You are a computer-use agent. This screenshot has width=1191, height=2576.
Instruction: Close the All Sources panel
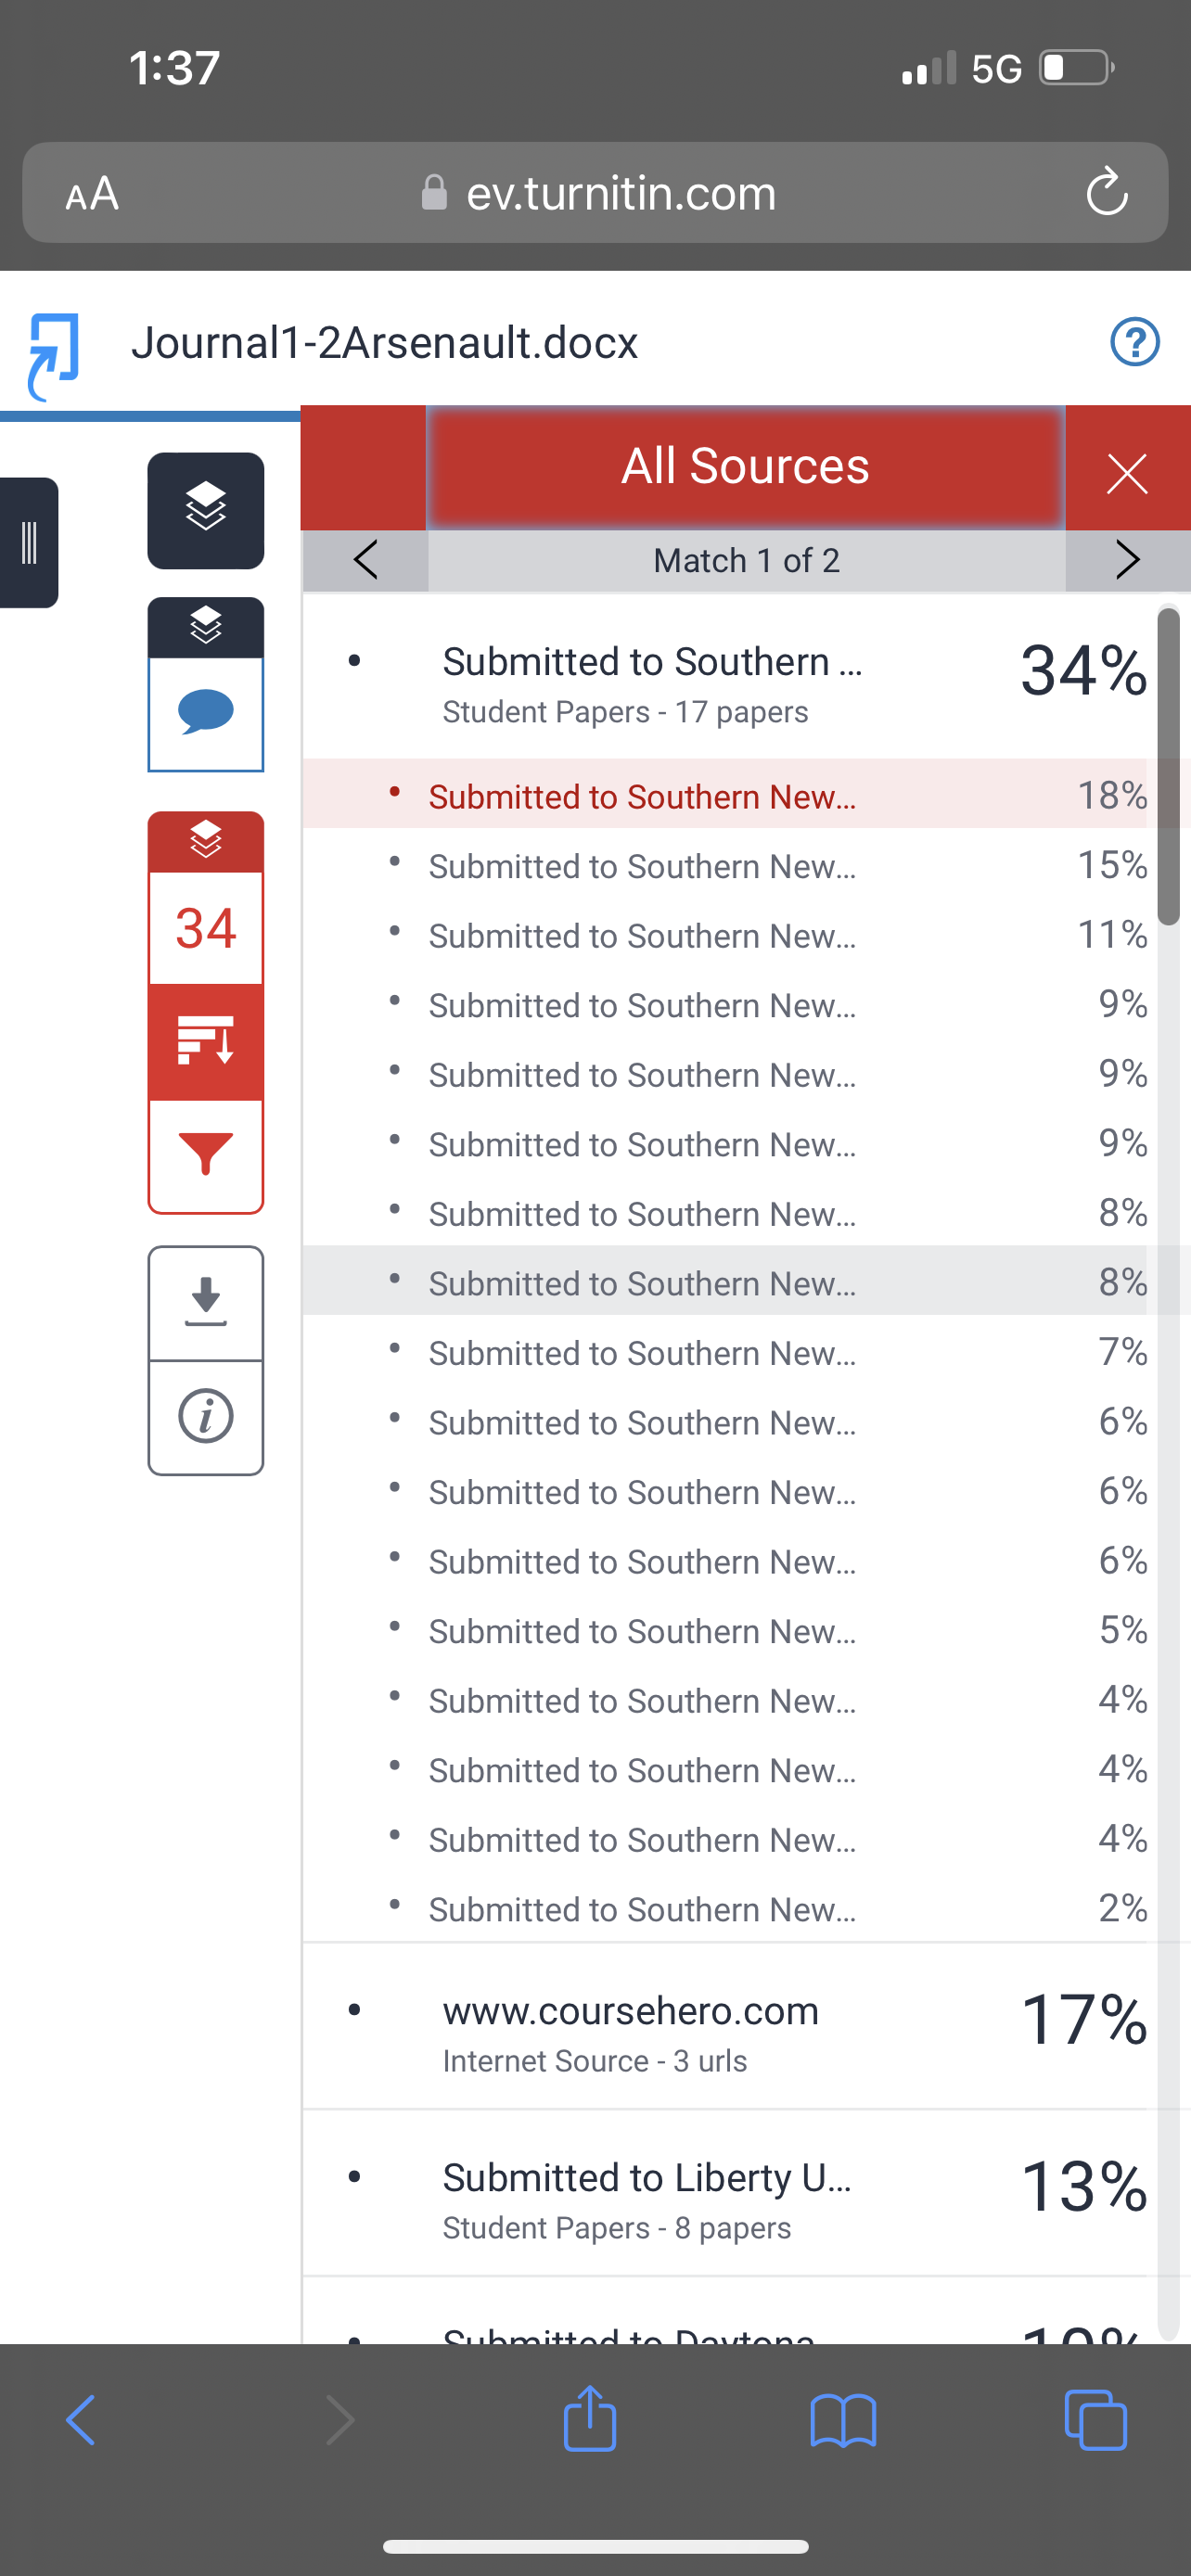point(1127,472)
